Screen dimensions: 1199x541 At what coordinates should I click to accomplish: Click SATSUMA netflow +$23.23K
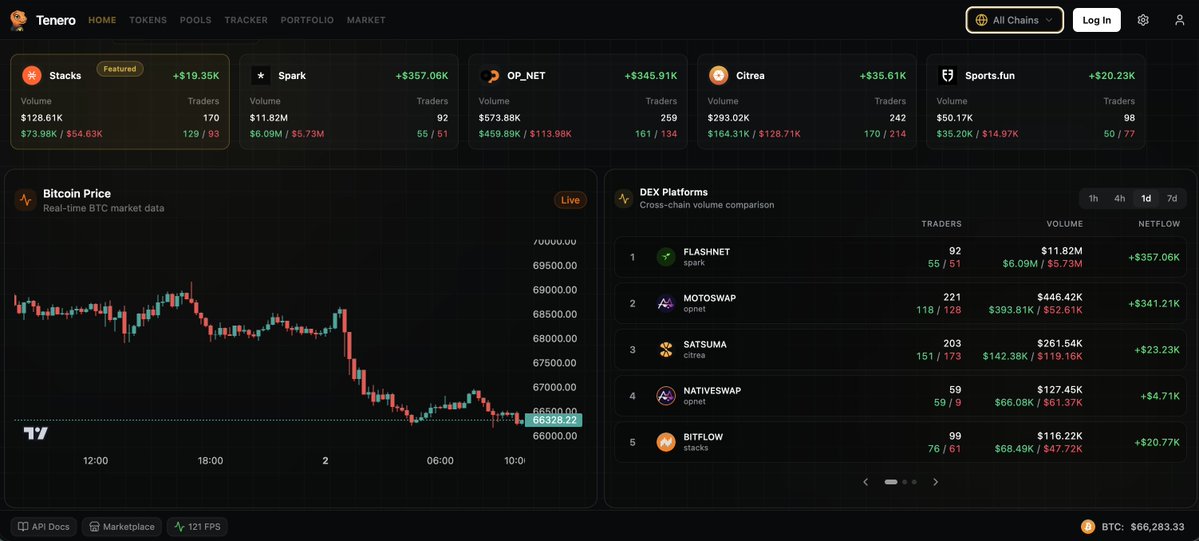(1157, 350)
